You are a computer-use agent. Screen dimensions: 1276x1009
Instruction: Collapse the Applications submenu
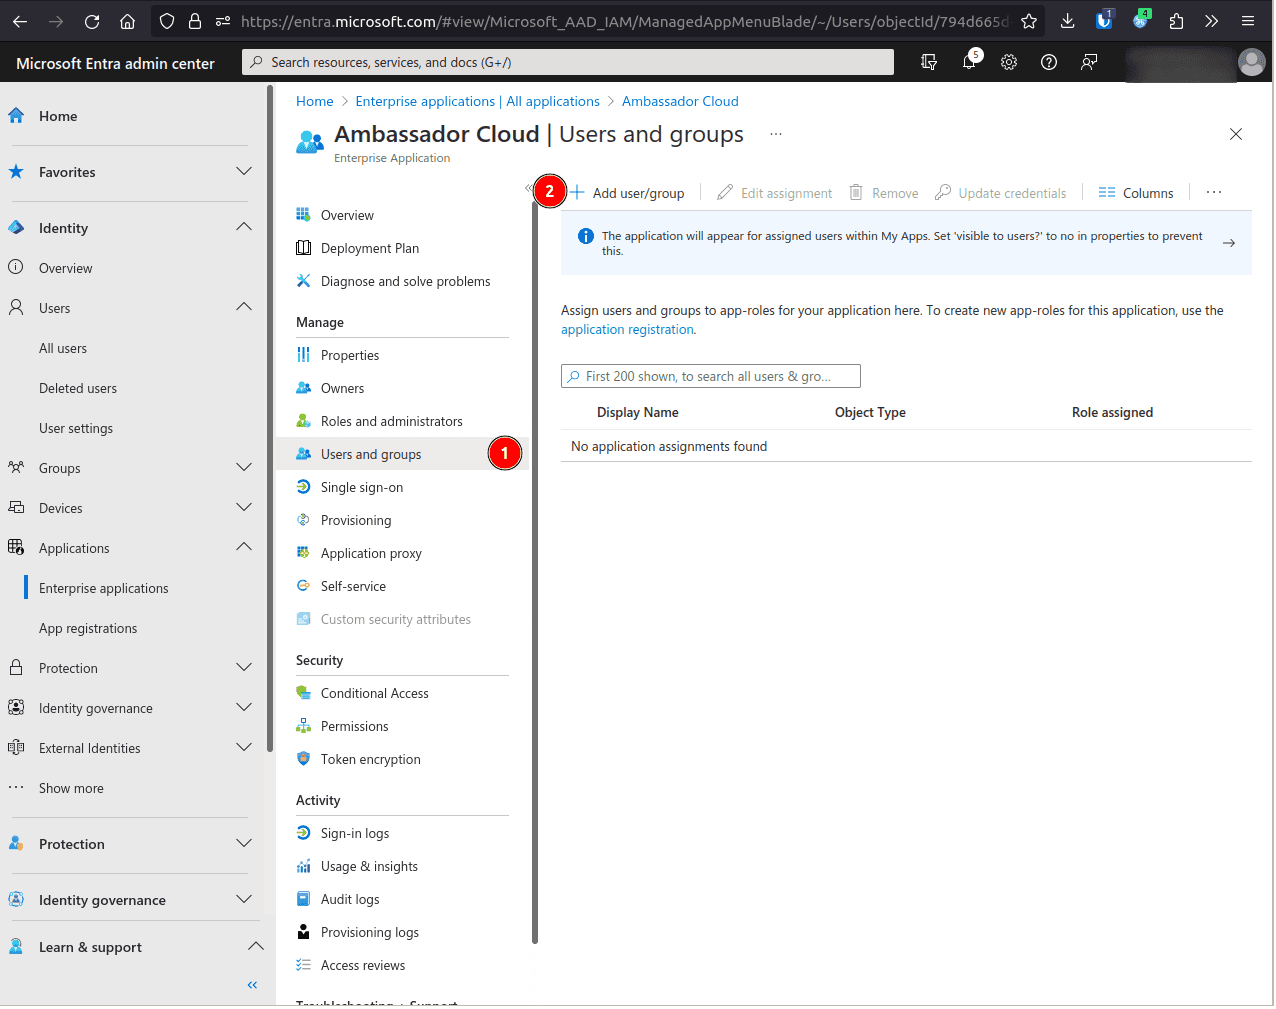244,547
